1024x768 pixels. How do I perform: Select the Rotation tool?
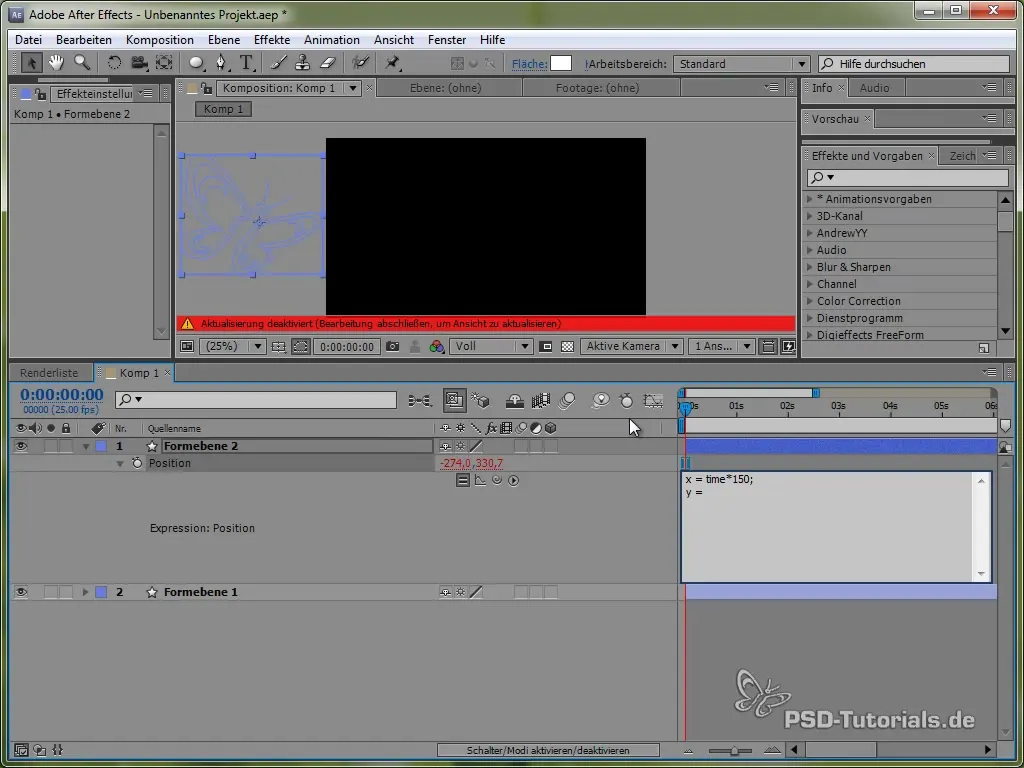[x=114, y=63]
